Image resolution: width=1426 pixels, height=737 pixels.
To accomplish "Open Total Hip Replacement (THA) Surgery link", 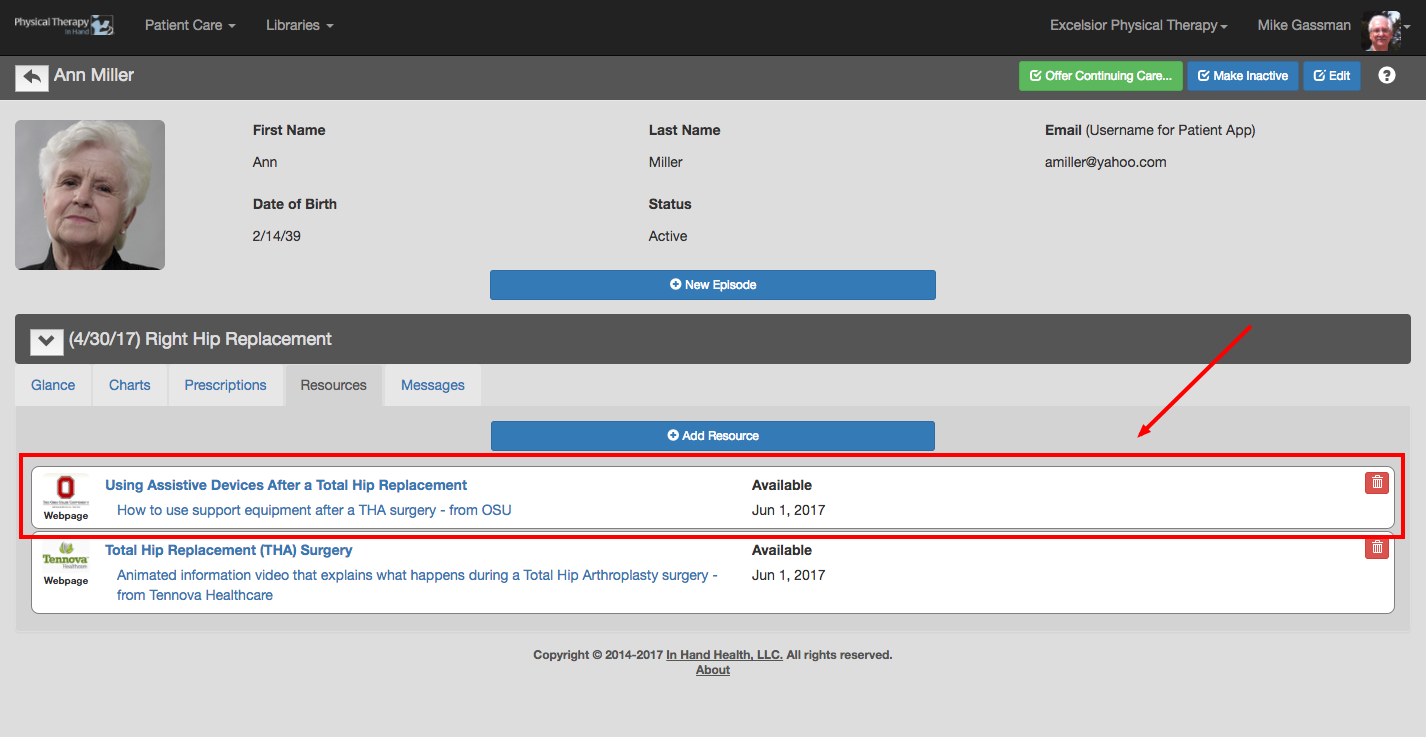I will 229,550.
